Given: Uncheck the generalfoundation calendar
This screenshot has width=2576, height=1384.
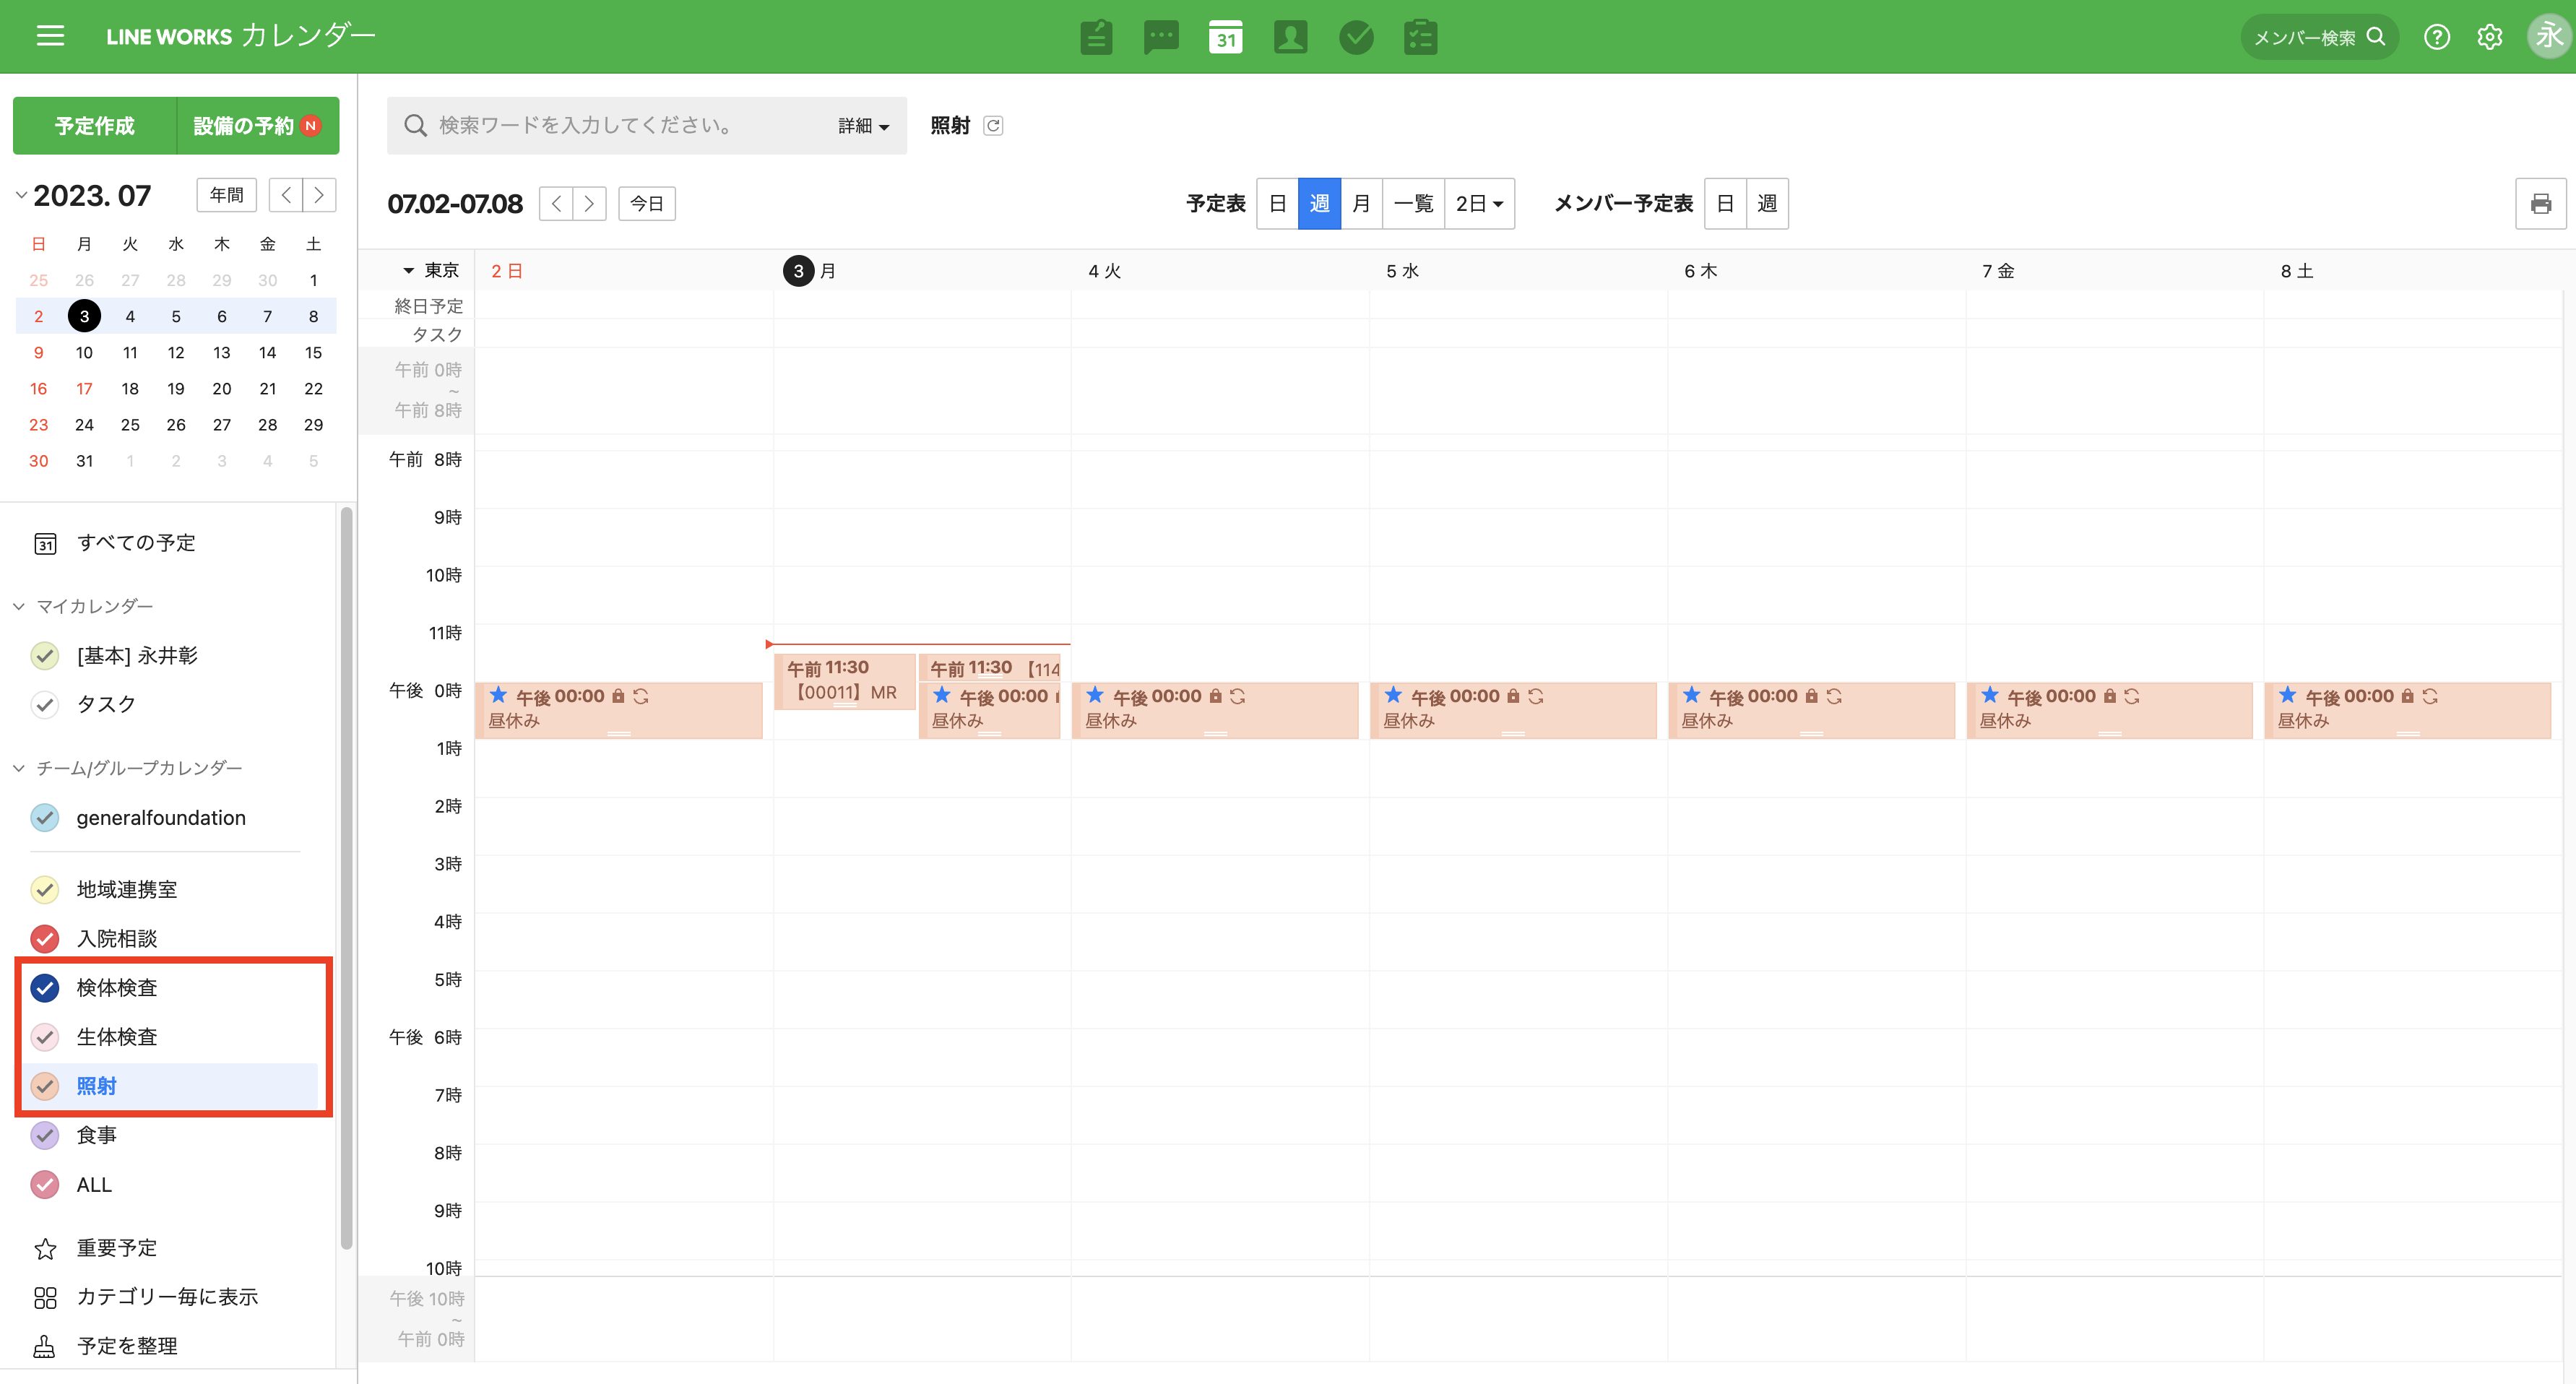Looking at the screenshot, I should coord(45,818).
